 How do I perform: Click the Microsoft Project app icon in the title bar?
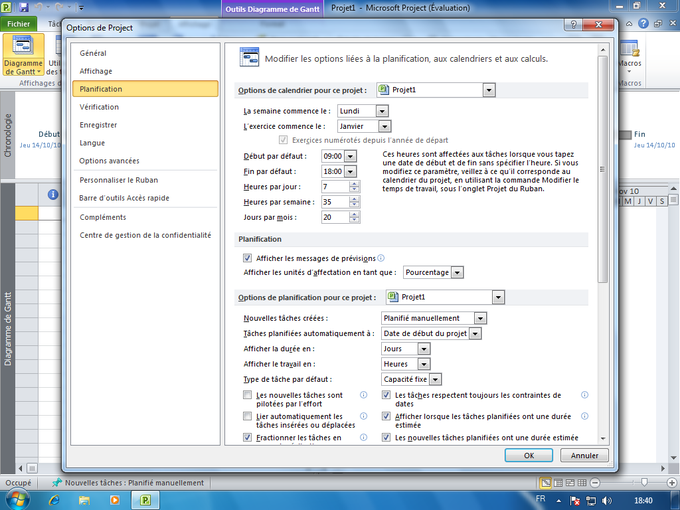tap(7, 7)
